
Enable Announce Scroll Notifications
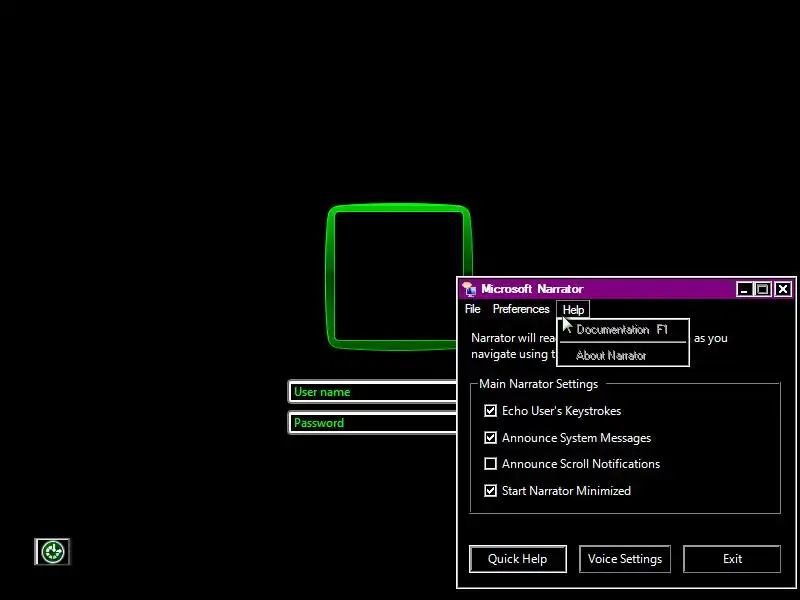coord(490,464)
